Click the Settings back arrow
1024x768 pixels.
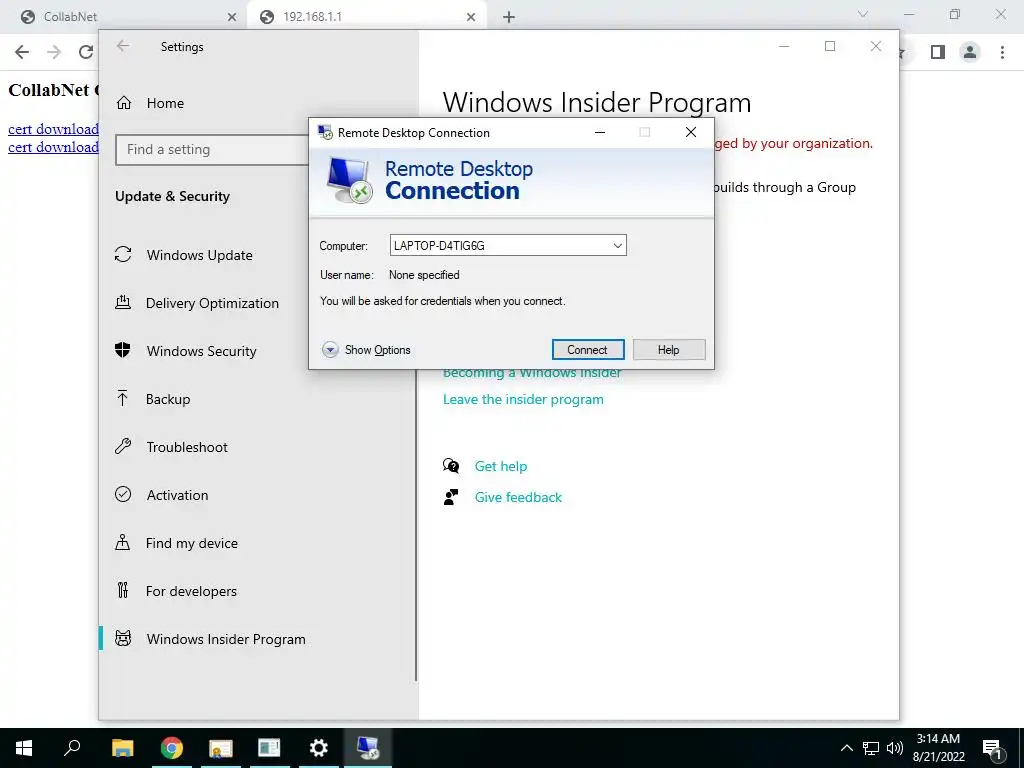[123, 46]
